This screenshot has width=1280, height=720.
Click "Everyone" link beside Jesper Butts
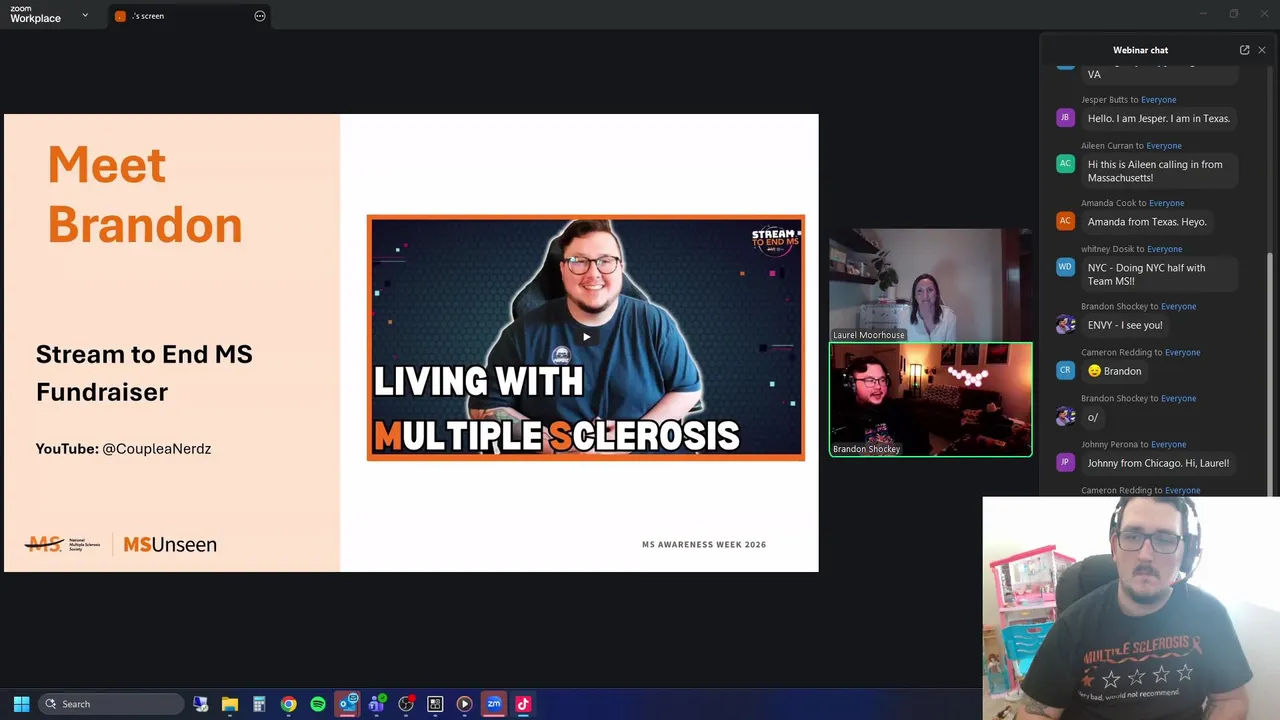(1158, 100)
